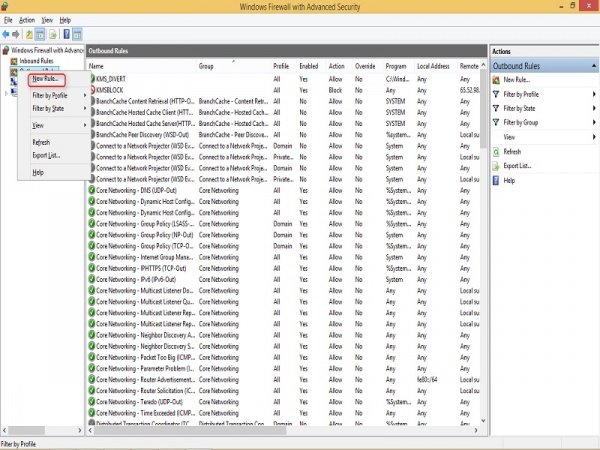The width and height of the screenshot is (600, 450).
Task: Select Inbound Rules in the left tree
Action: coord(38,60)
